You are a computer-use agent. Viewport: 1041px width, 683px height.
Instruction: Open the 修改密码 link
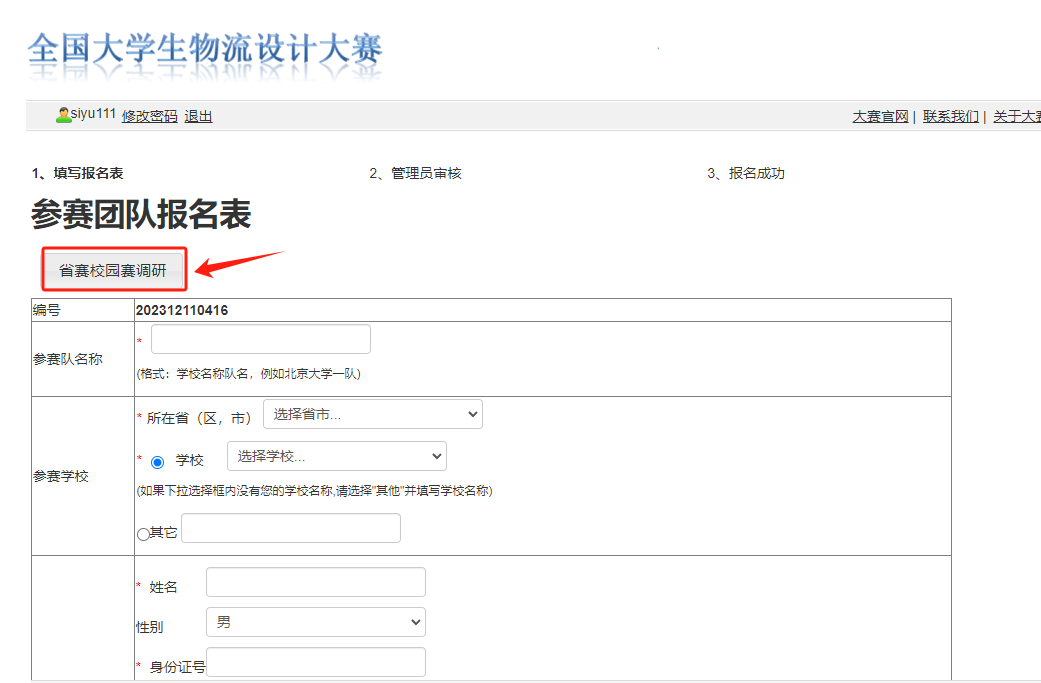click(x=149, y=116)
